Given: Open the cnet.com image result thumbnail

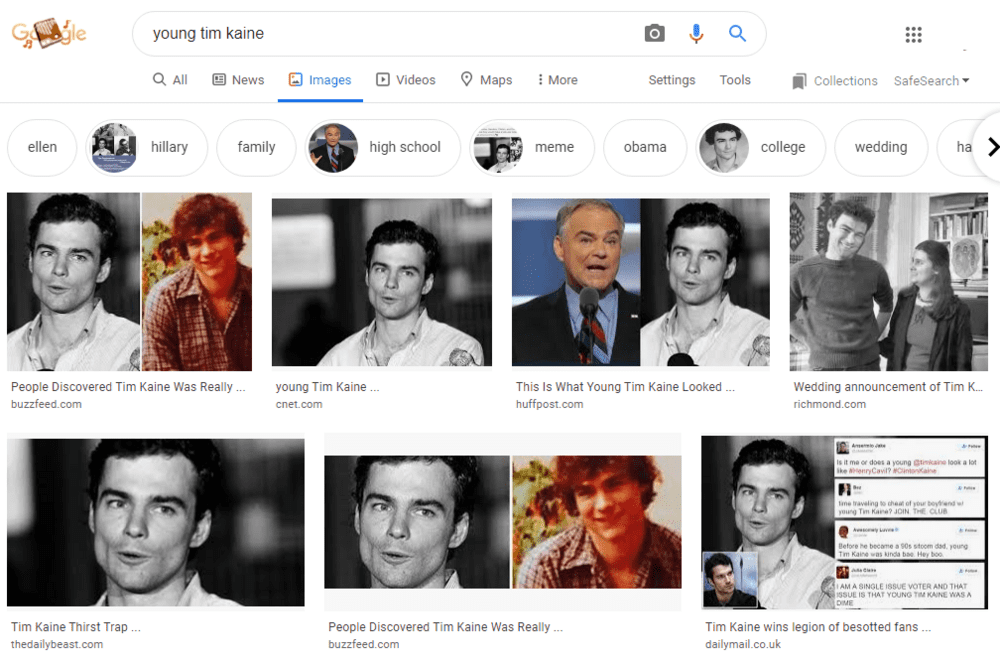Looking at the screenshot, I should pos(381,282).
